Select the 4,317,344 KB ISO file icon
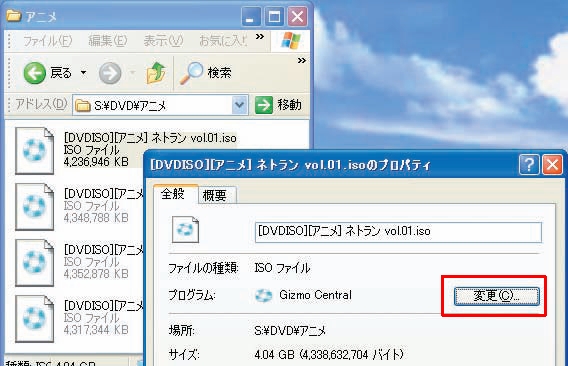The height and width of the screenshot is (366, 568). (34, 319)
